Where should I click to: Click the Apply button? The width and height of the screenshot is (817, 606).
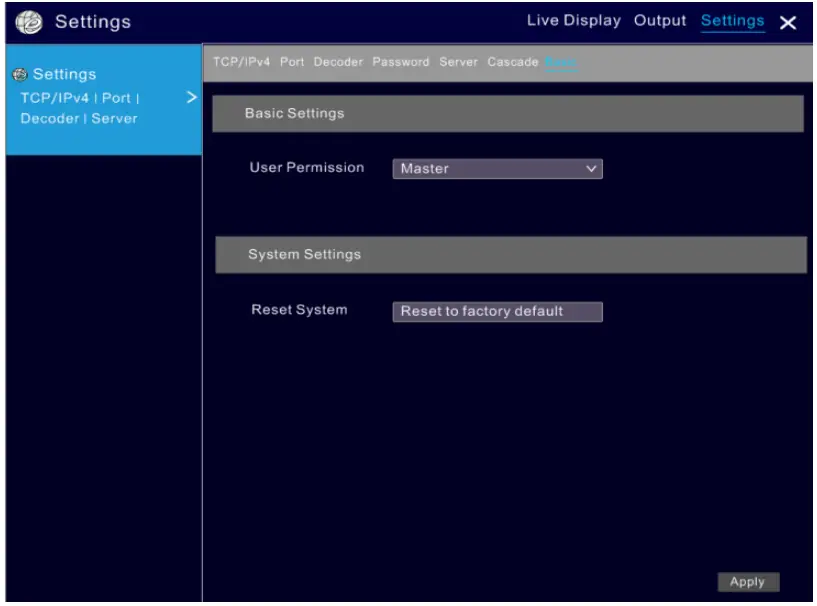pyautogui.click(x=748, y=582)
